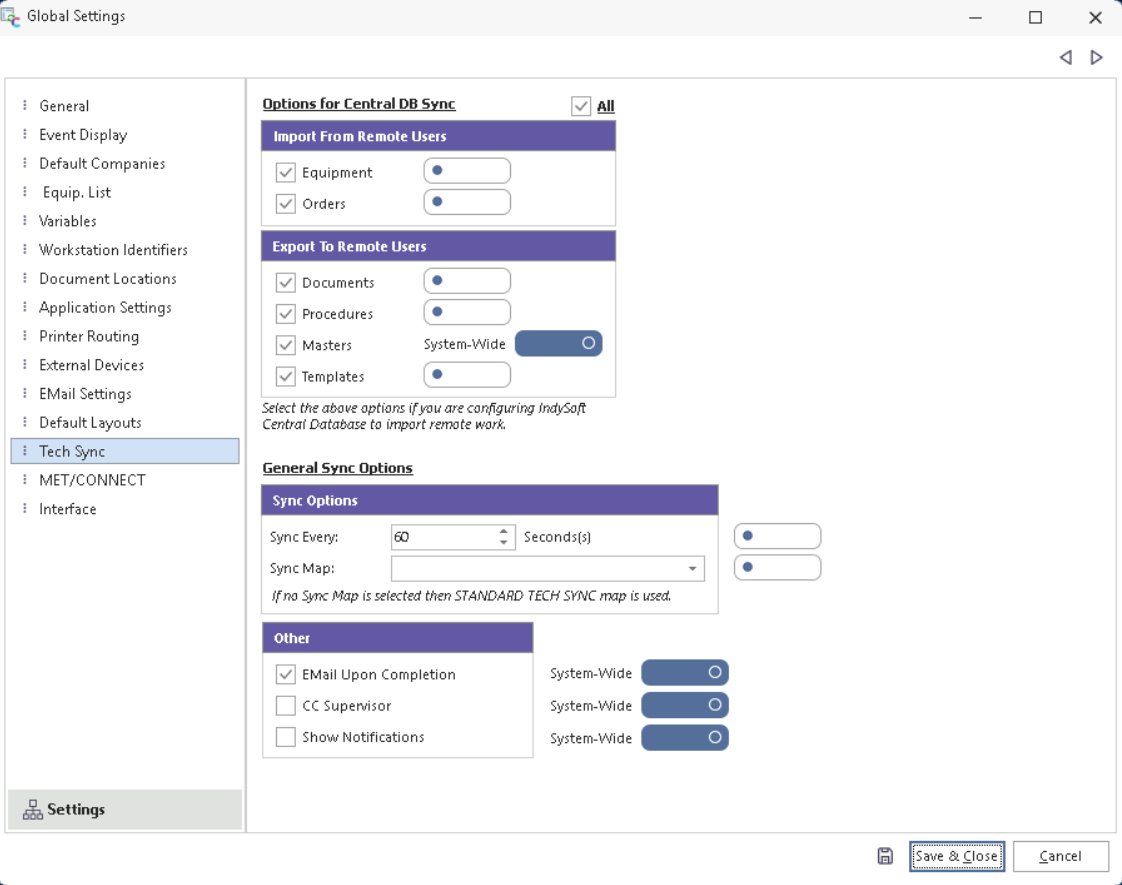
Task: Click the Save & Close button
Action: [x=956, y=856]
